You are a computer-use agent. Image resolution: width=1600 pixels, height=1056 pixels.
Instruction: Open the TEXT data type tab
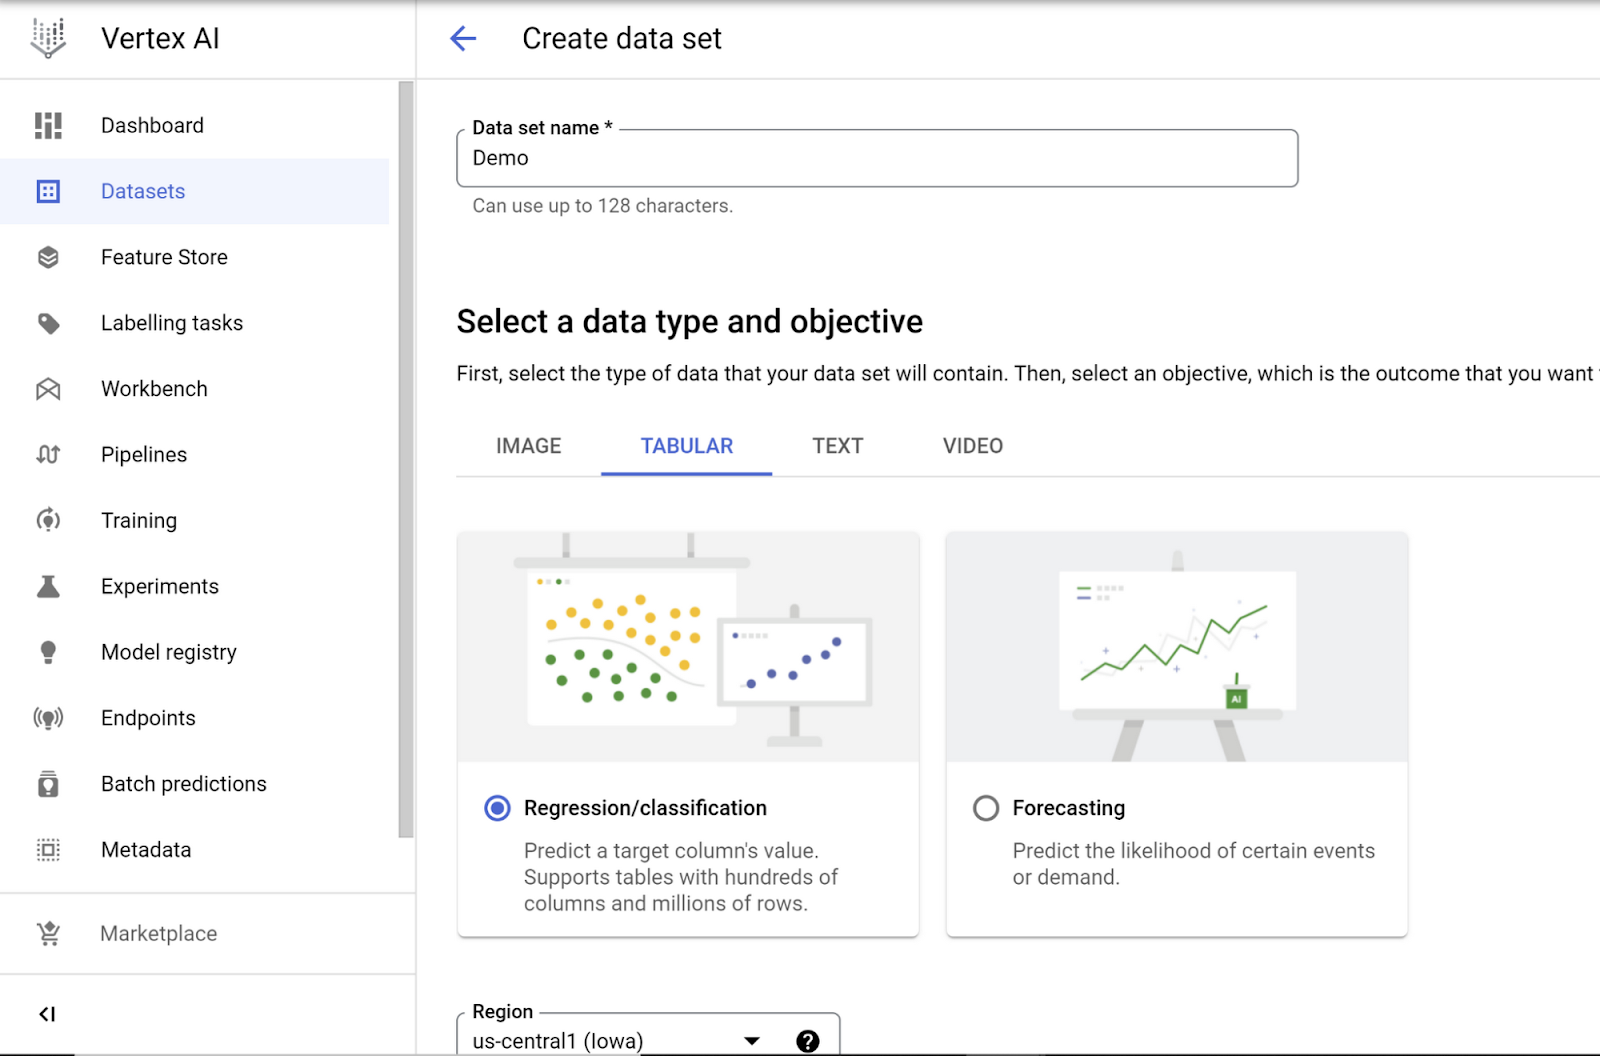pos(837,446)
